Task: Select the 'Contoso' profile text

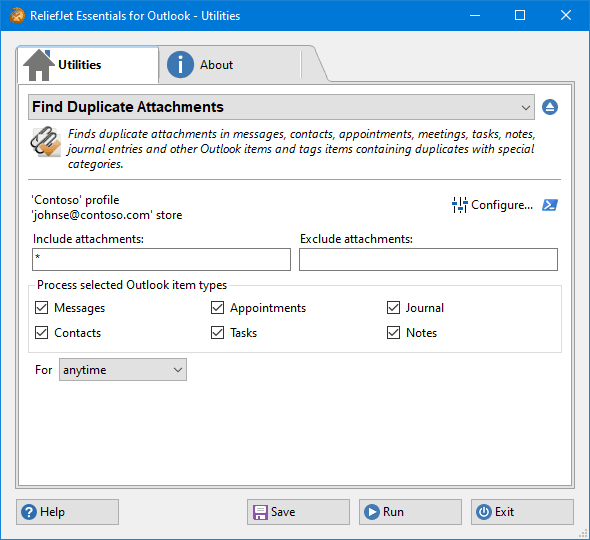Action: pos(75,200)
